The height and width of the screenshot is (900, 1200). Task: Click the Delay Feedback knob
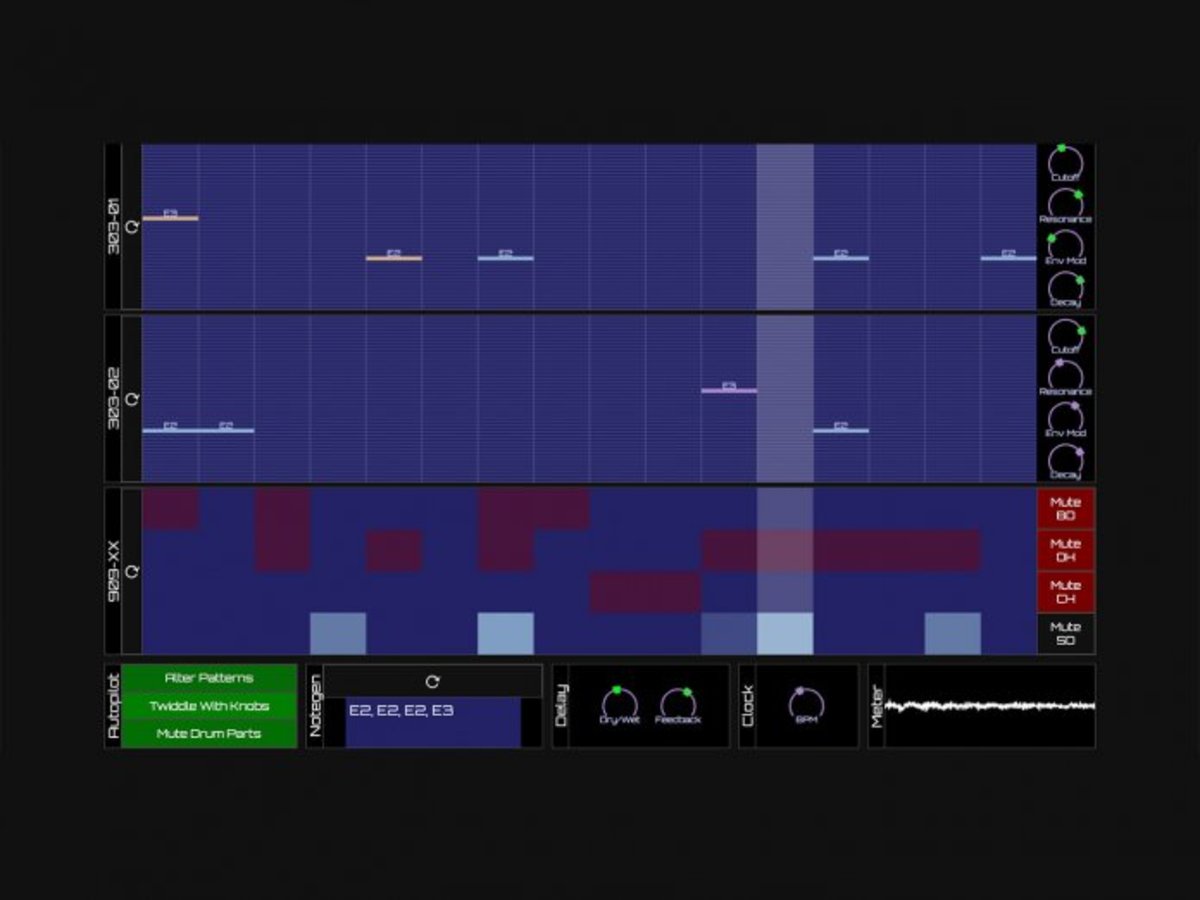point(678,704)
